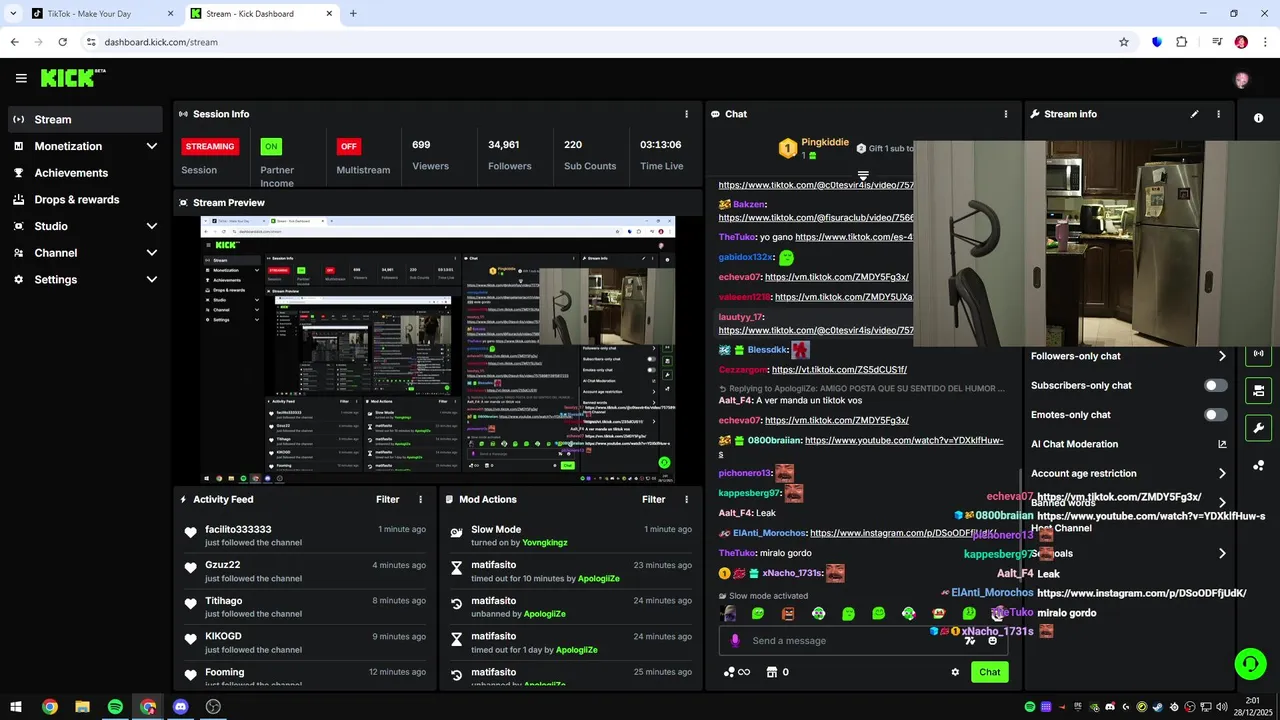Open AI Chat Moderation external link icon

[x=1222, y=444]
